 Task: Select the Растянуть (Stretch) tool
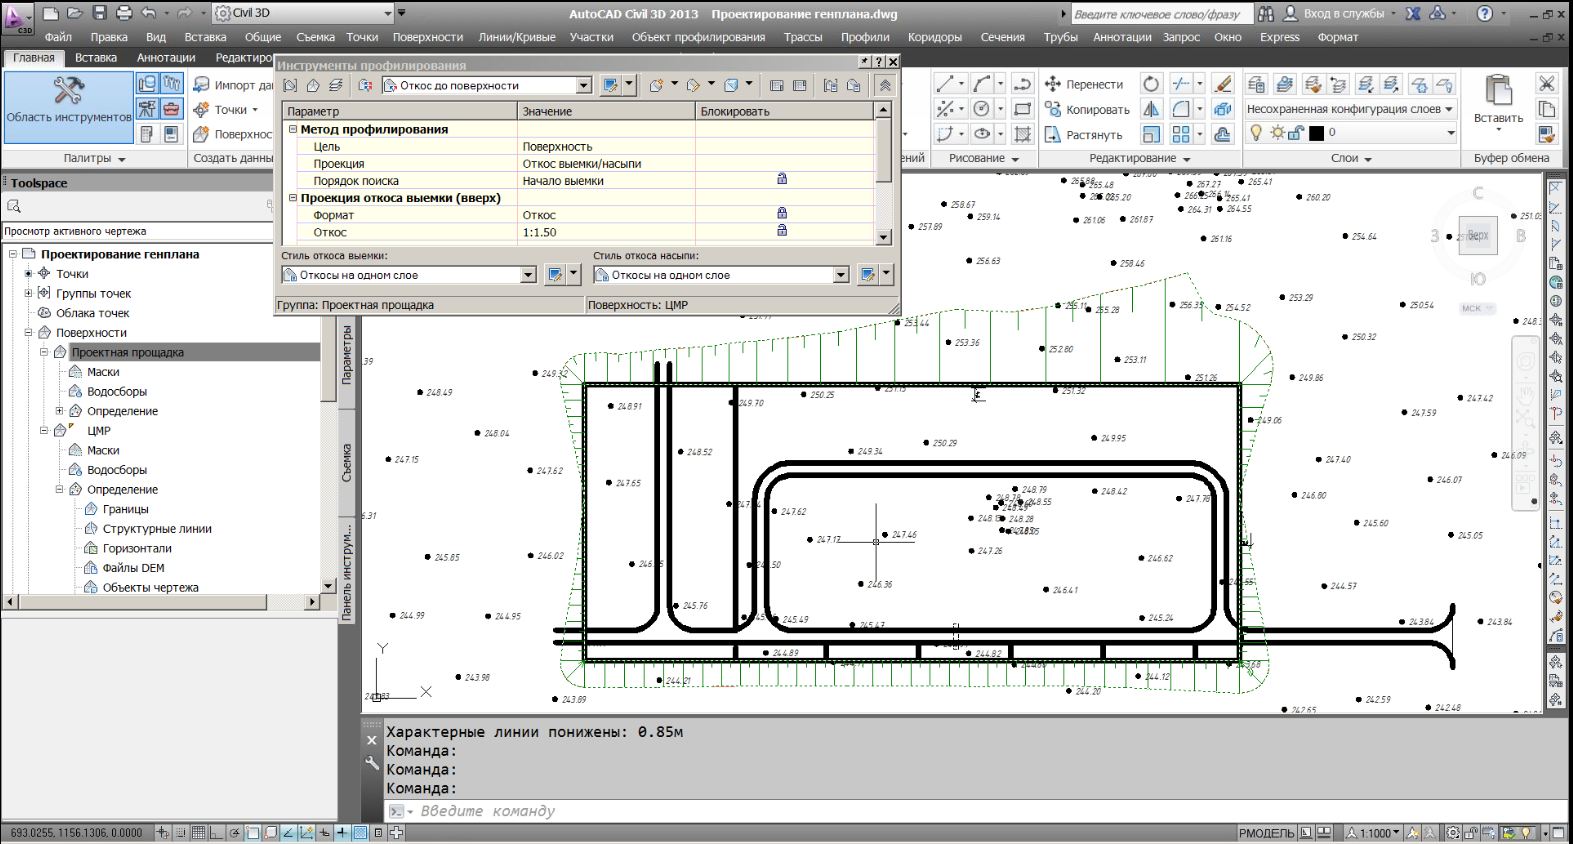1083,135
